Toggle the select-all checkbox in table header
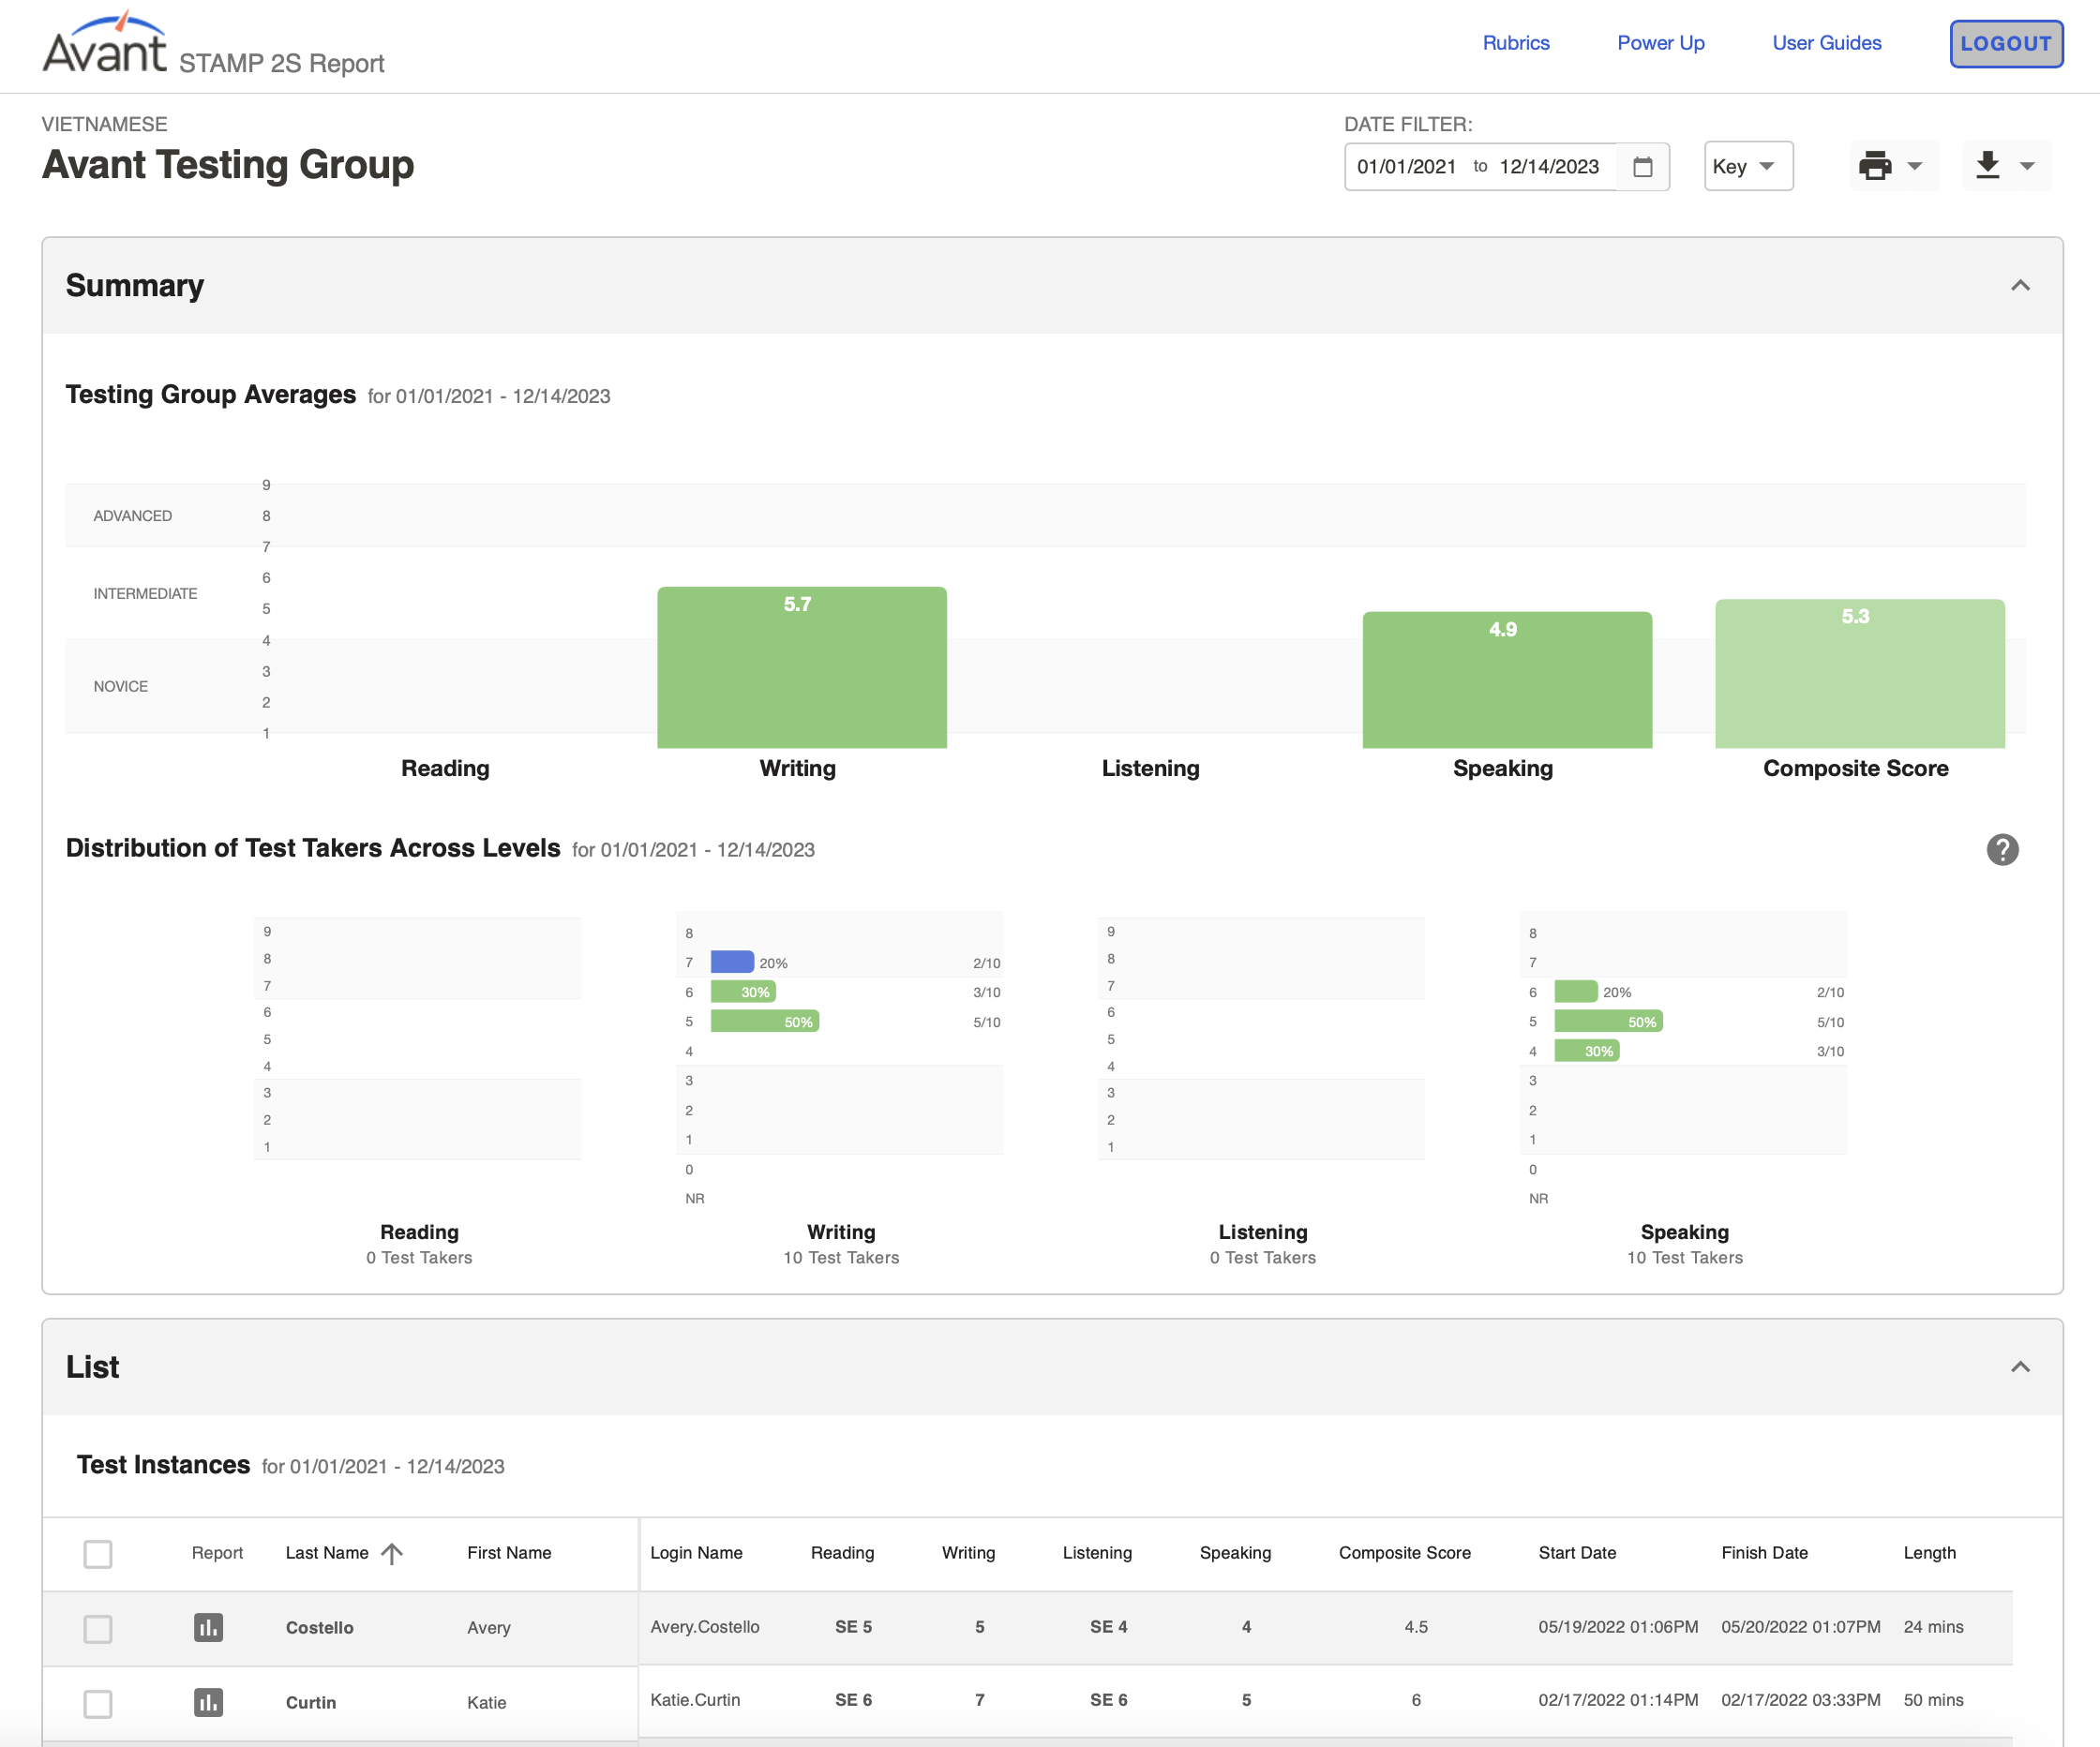Viewport: 2100px width, 1747px height. pos(98,1553)
